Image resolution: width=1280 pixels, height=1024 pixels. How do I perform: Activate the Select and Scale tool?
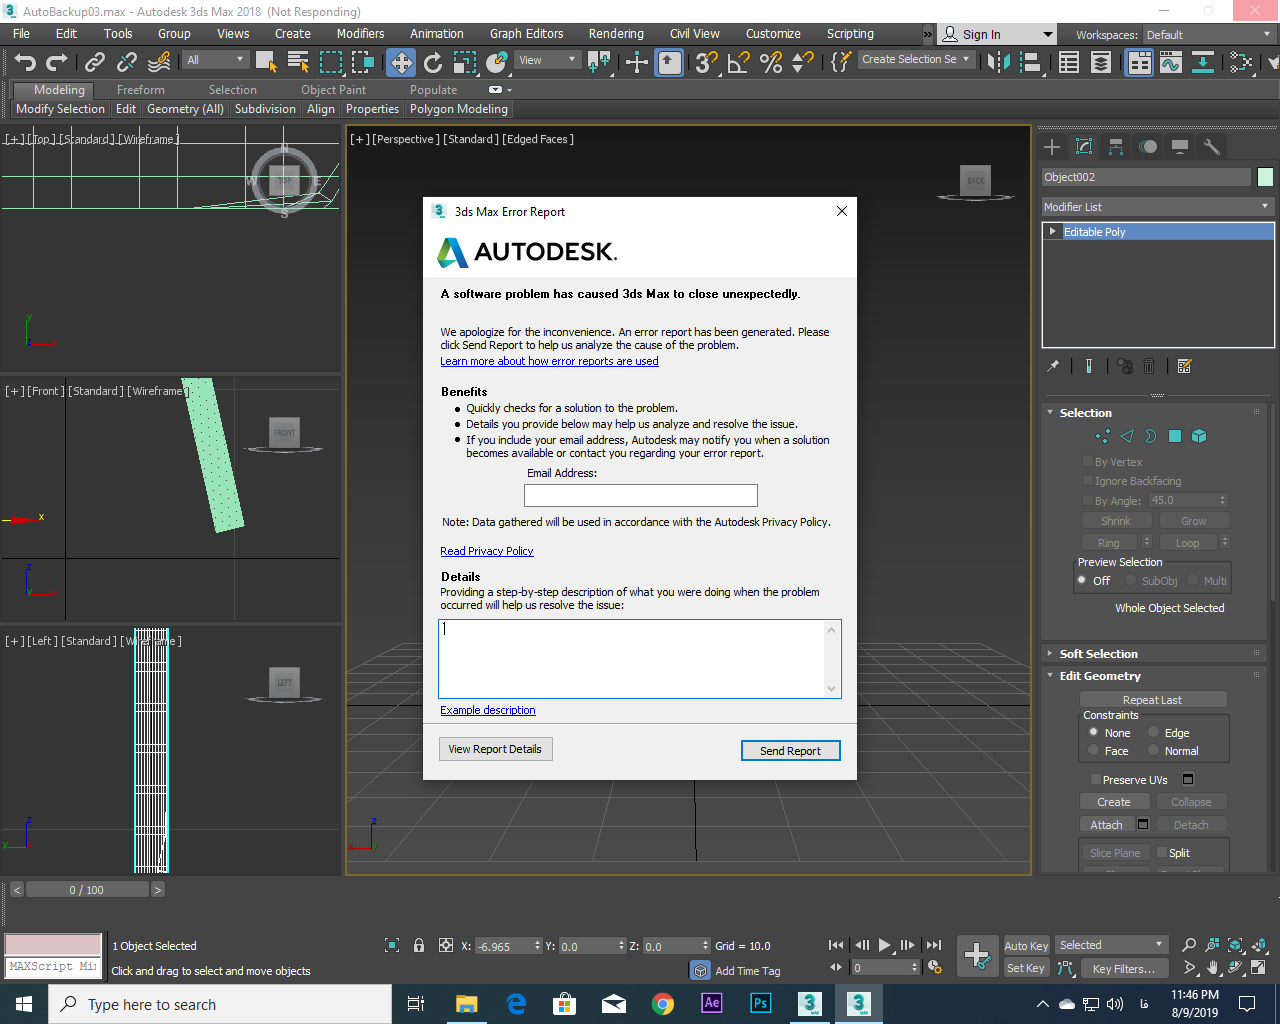click(x=465, y=62)
